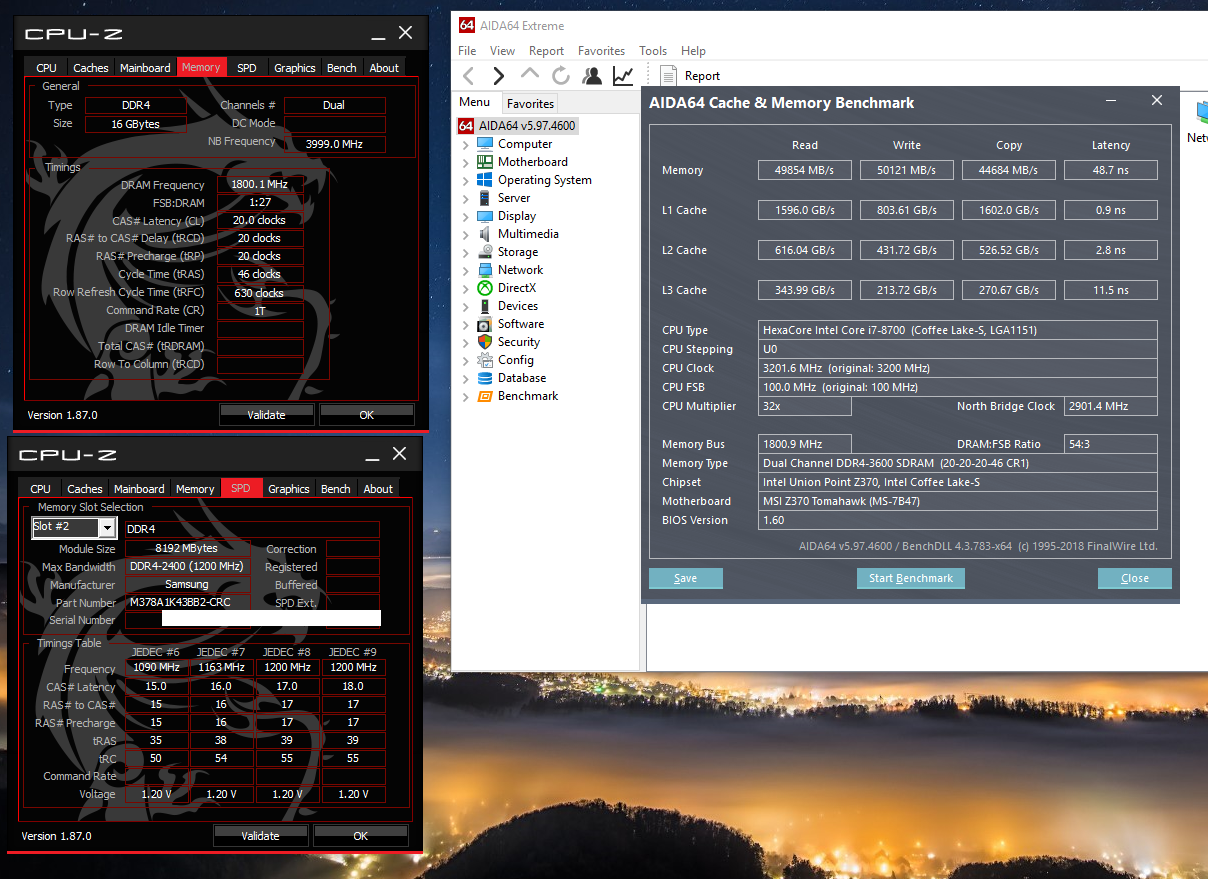Image resolution: width=1208 pixels, height=879 pixels.
Task: Click OK in the top CPU-Z Memory window
Action: tap(367, 415)
